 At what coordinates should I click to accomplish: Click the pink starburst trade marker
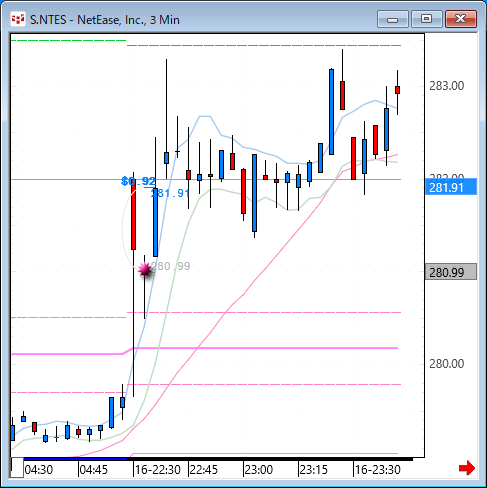[145, 269]
